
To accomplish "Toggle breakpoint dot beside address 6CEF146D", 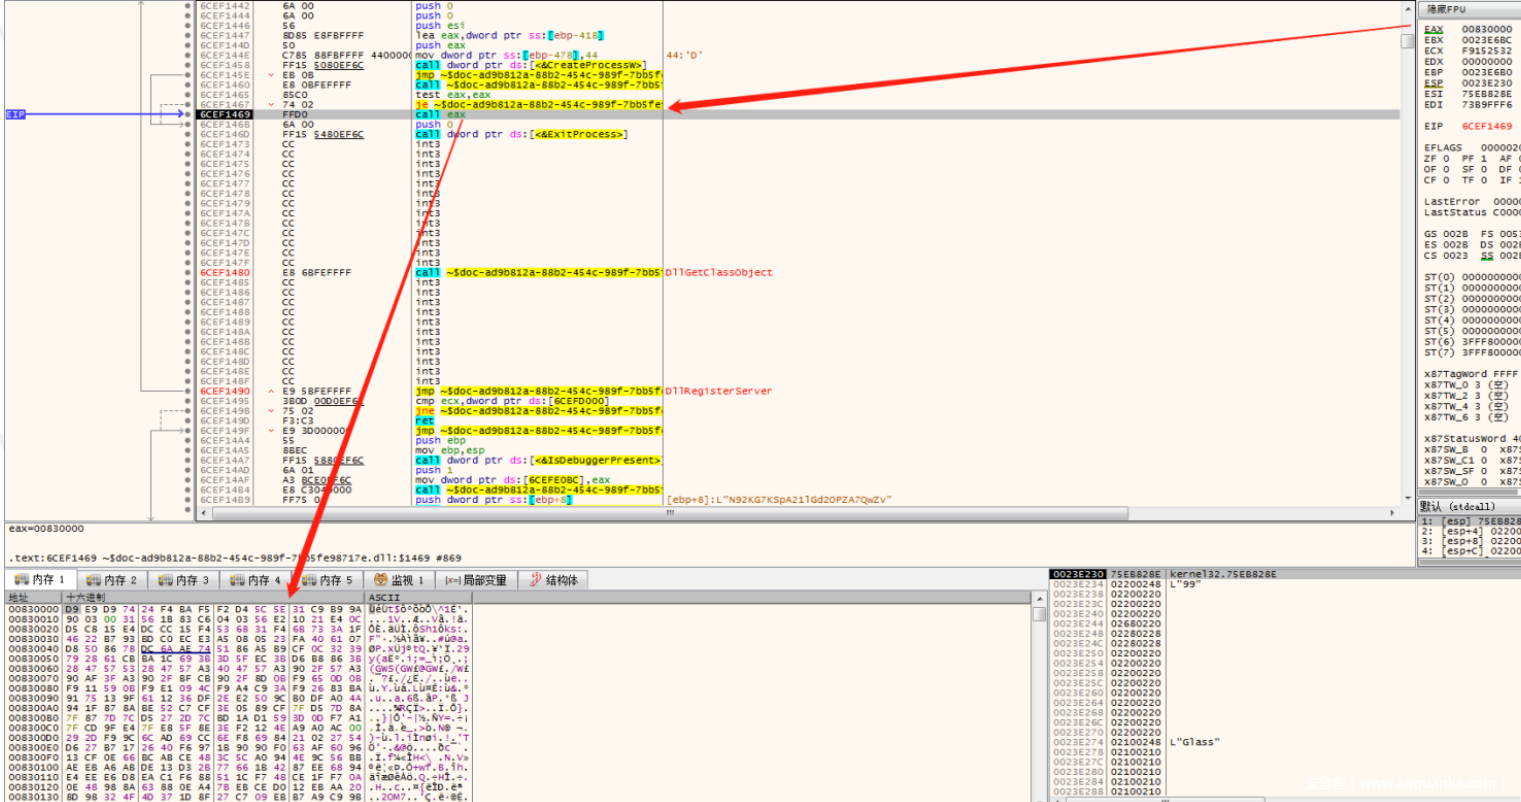I will 188,134.
